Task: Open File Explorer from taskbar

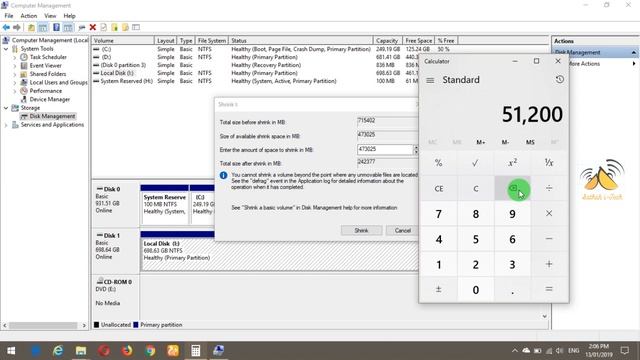Action: coord(81,351)
